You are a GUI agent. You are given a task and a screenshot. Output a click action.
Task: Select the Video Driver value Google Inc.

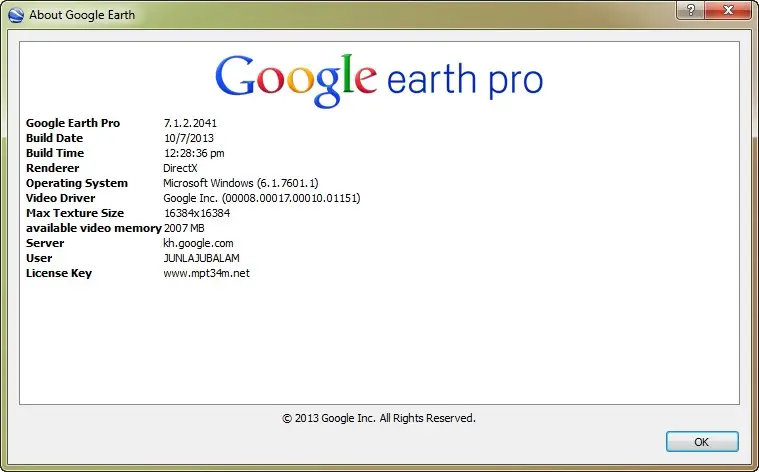click(x=262, y=198)
